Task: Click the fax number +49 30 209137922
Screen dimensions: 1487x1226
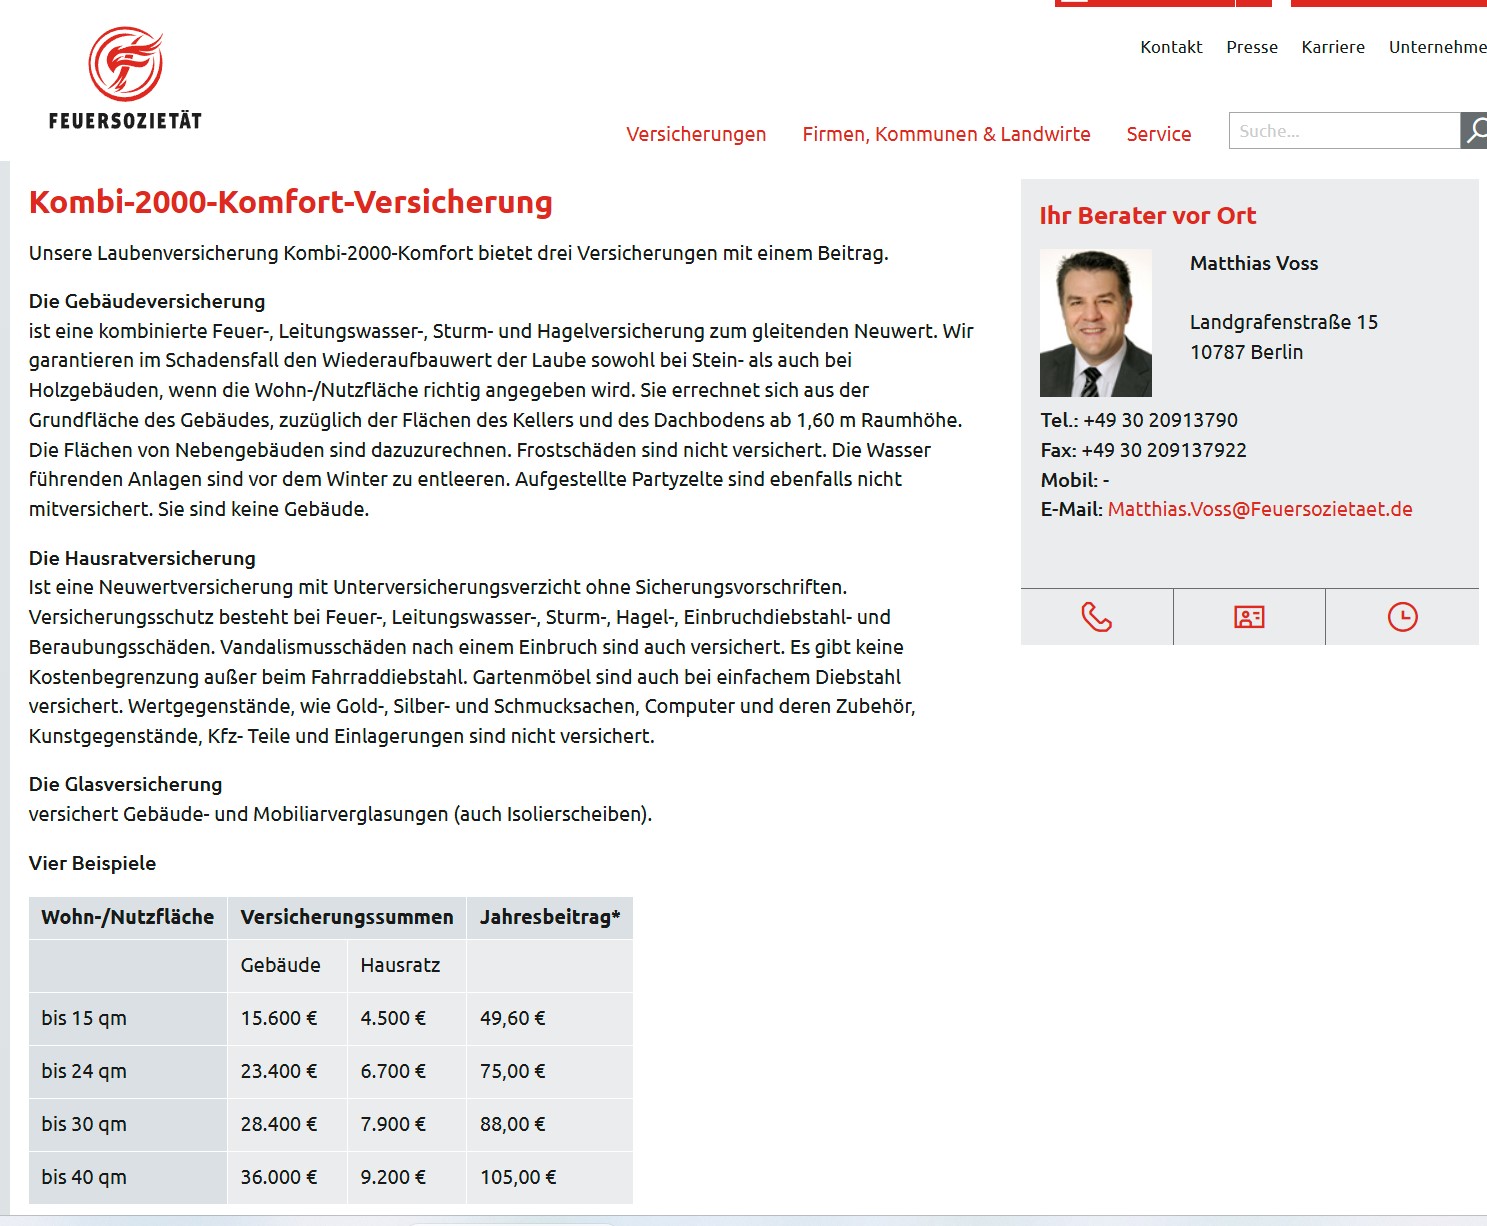Action: click(x=1164, y=450)
